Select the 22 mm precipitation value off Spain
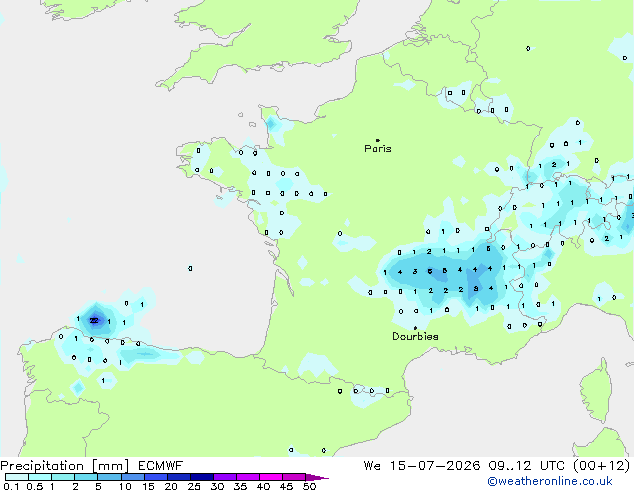 tap(94, 321)
